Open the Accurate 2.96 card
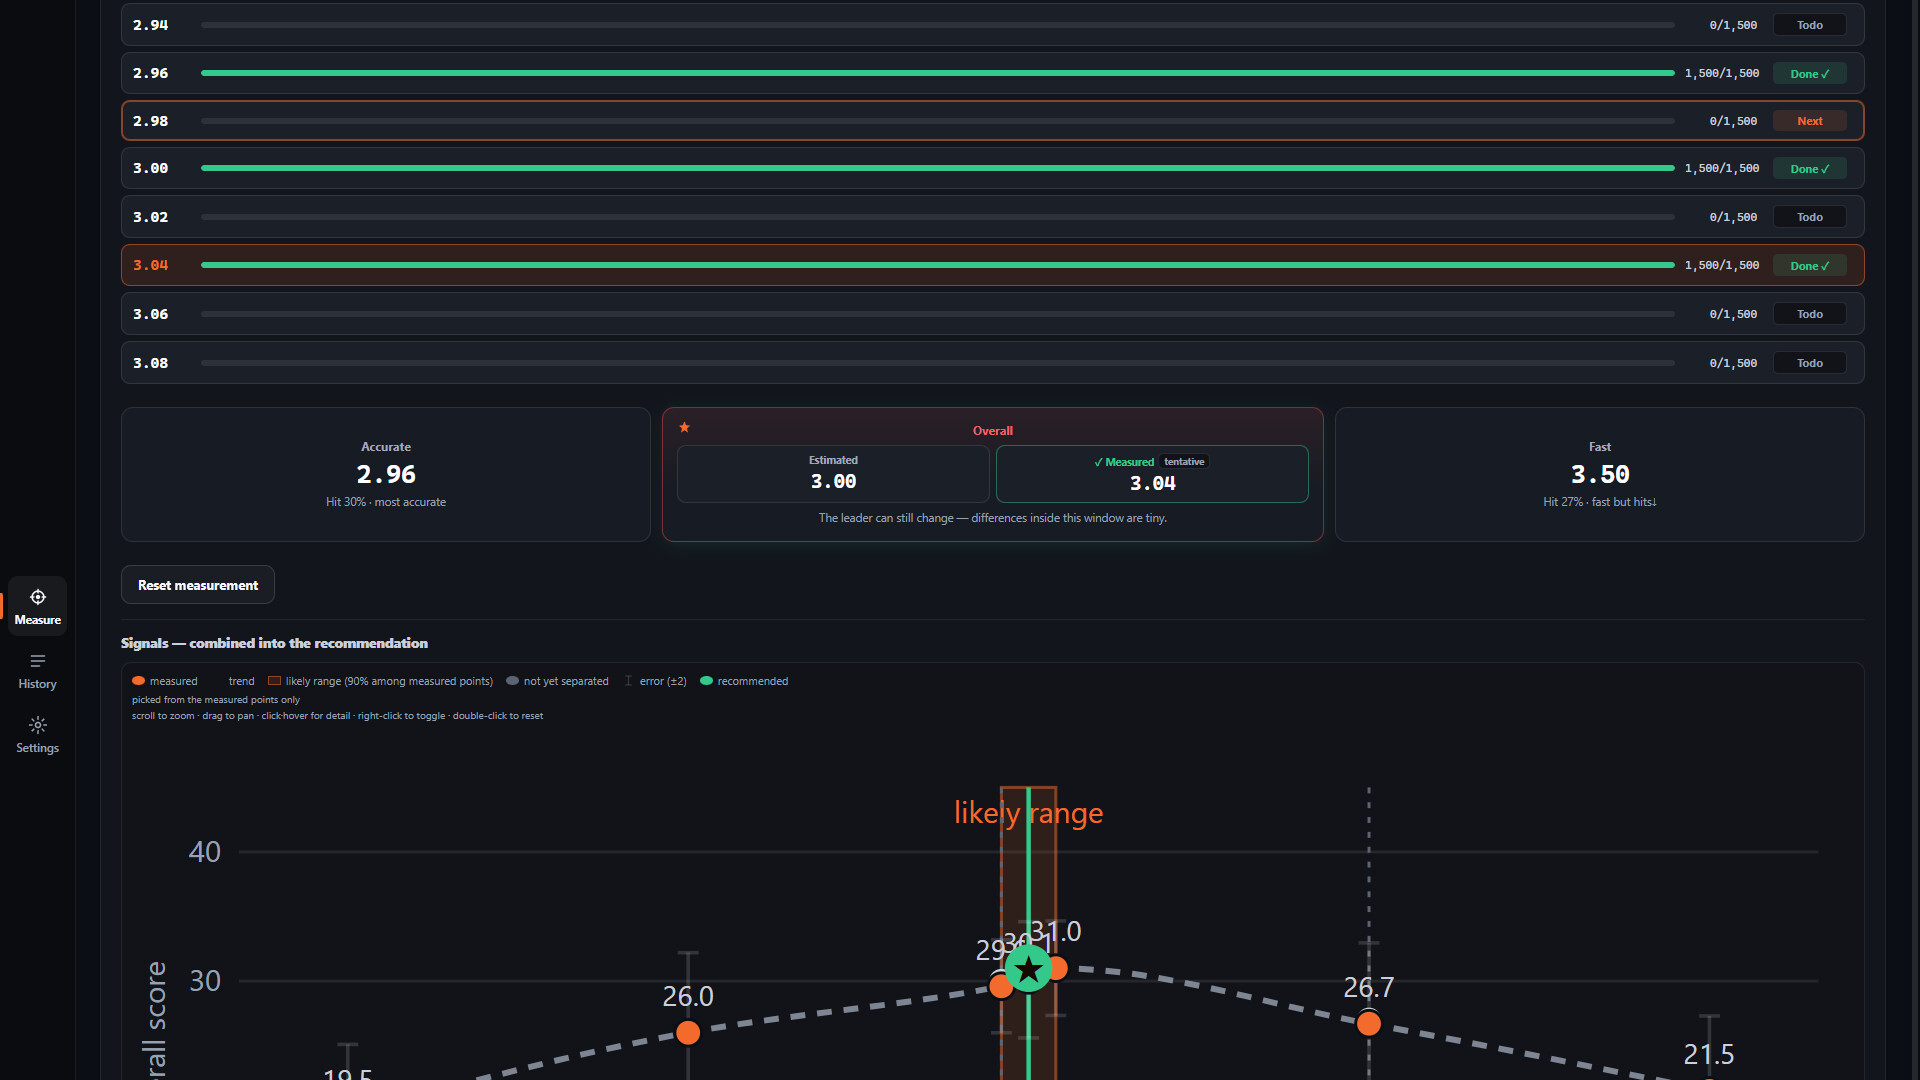Image resolution: width=1920 pixels, height=1080 pixels. (x=386, y=474)
